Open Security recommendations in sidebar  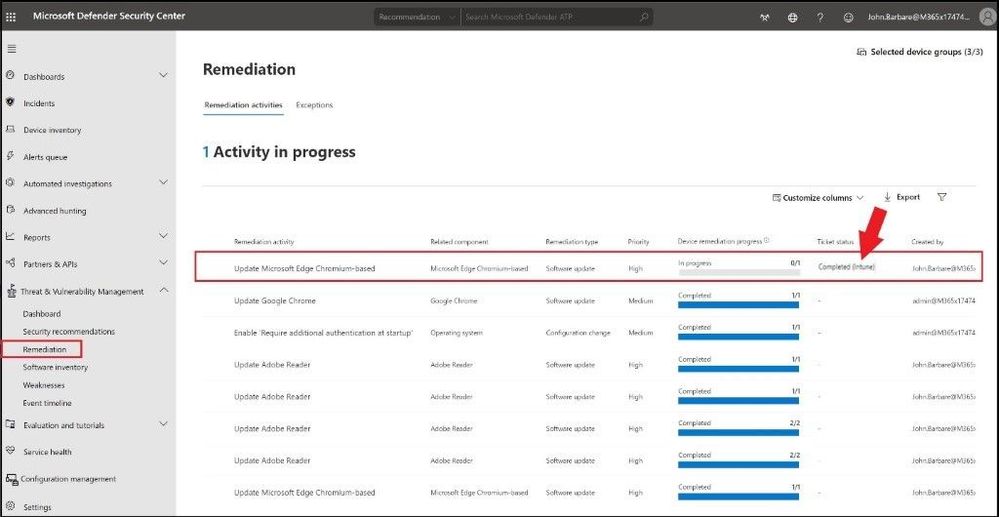tap(69, 331)
